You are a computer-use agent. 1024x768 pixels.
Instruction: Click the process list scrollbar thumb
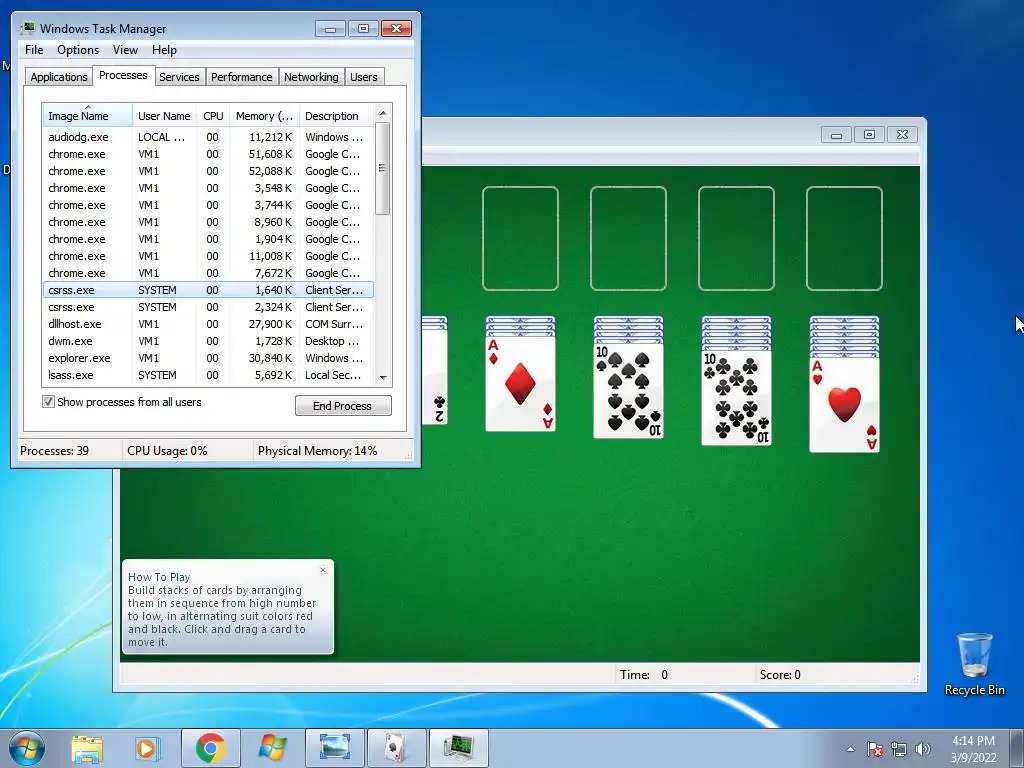point(383,168)
